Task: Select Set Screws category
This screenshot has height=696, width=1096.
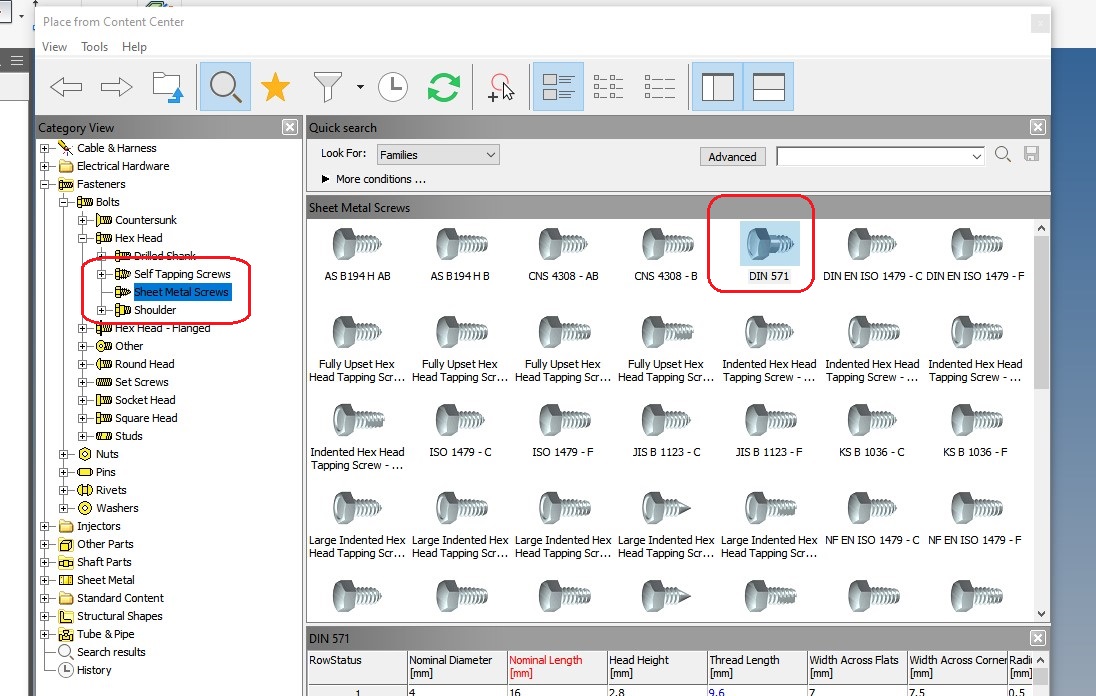Action: click(x=141, y=382)
